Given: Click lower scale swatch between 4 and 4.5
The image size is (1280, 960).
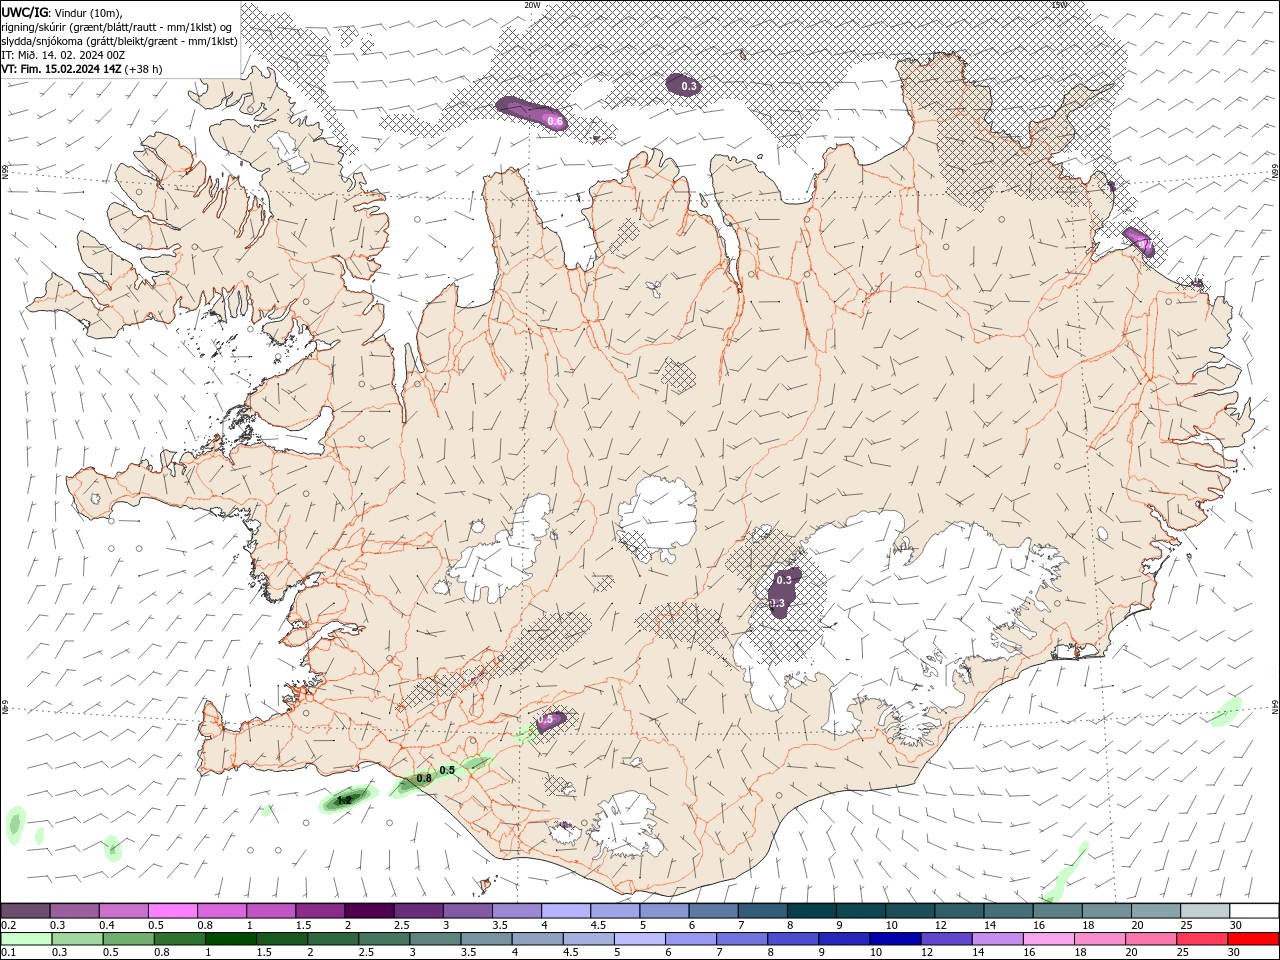Looking at the screenshot, I should (x=536, y=939).
